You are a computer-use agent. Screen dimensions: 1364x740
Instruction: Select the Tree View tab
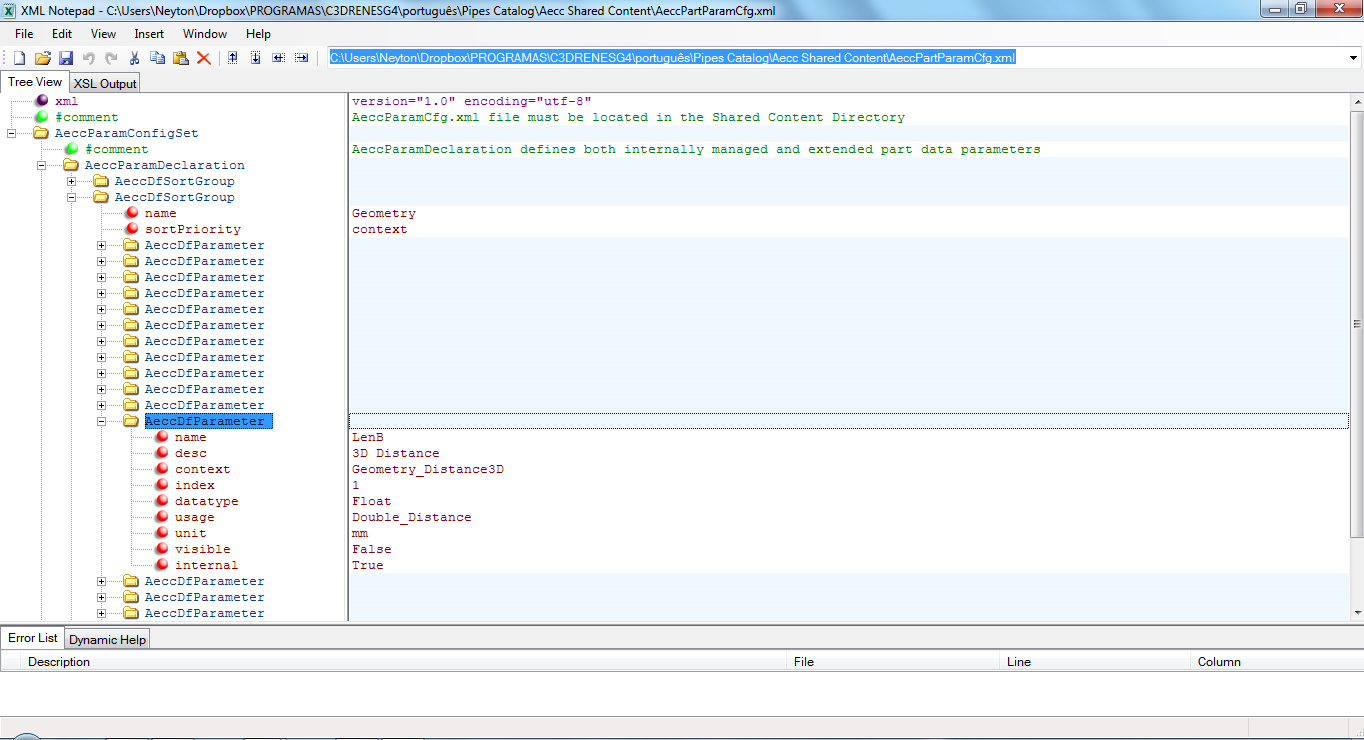(35, 82)
